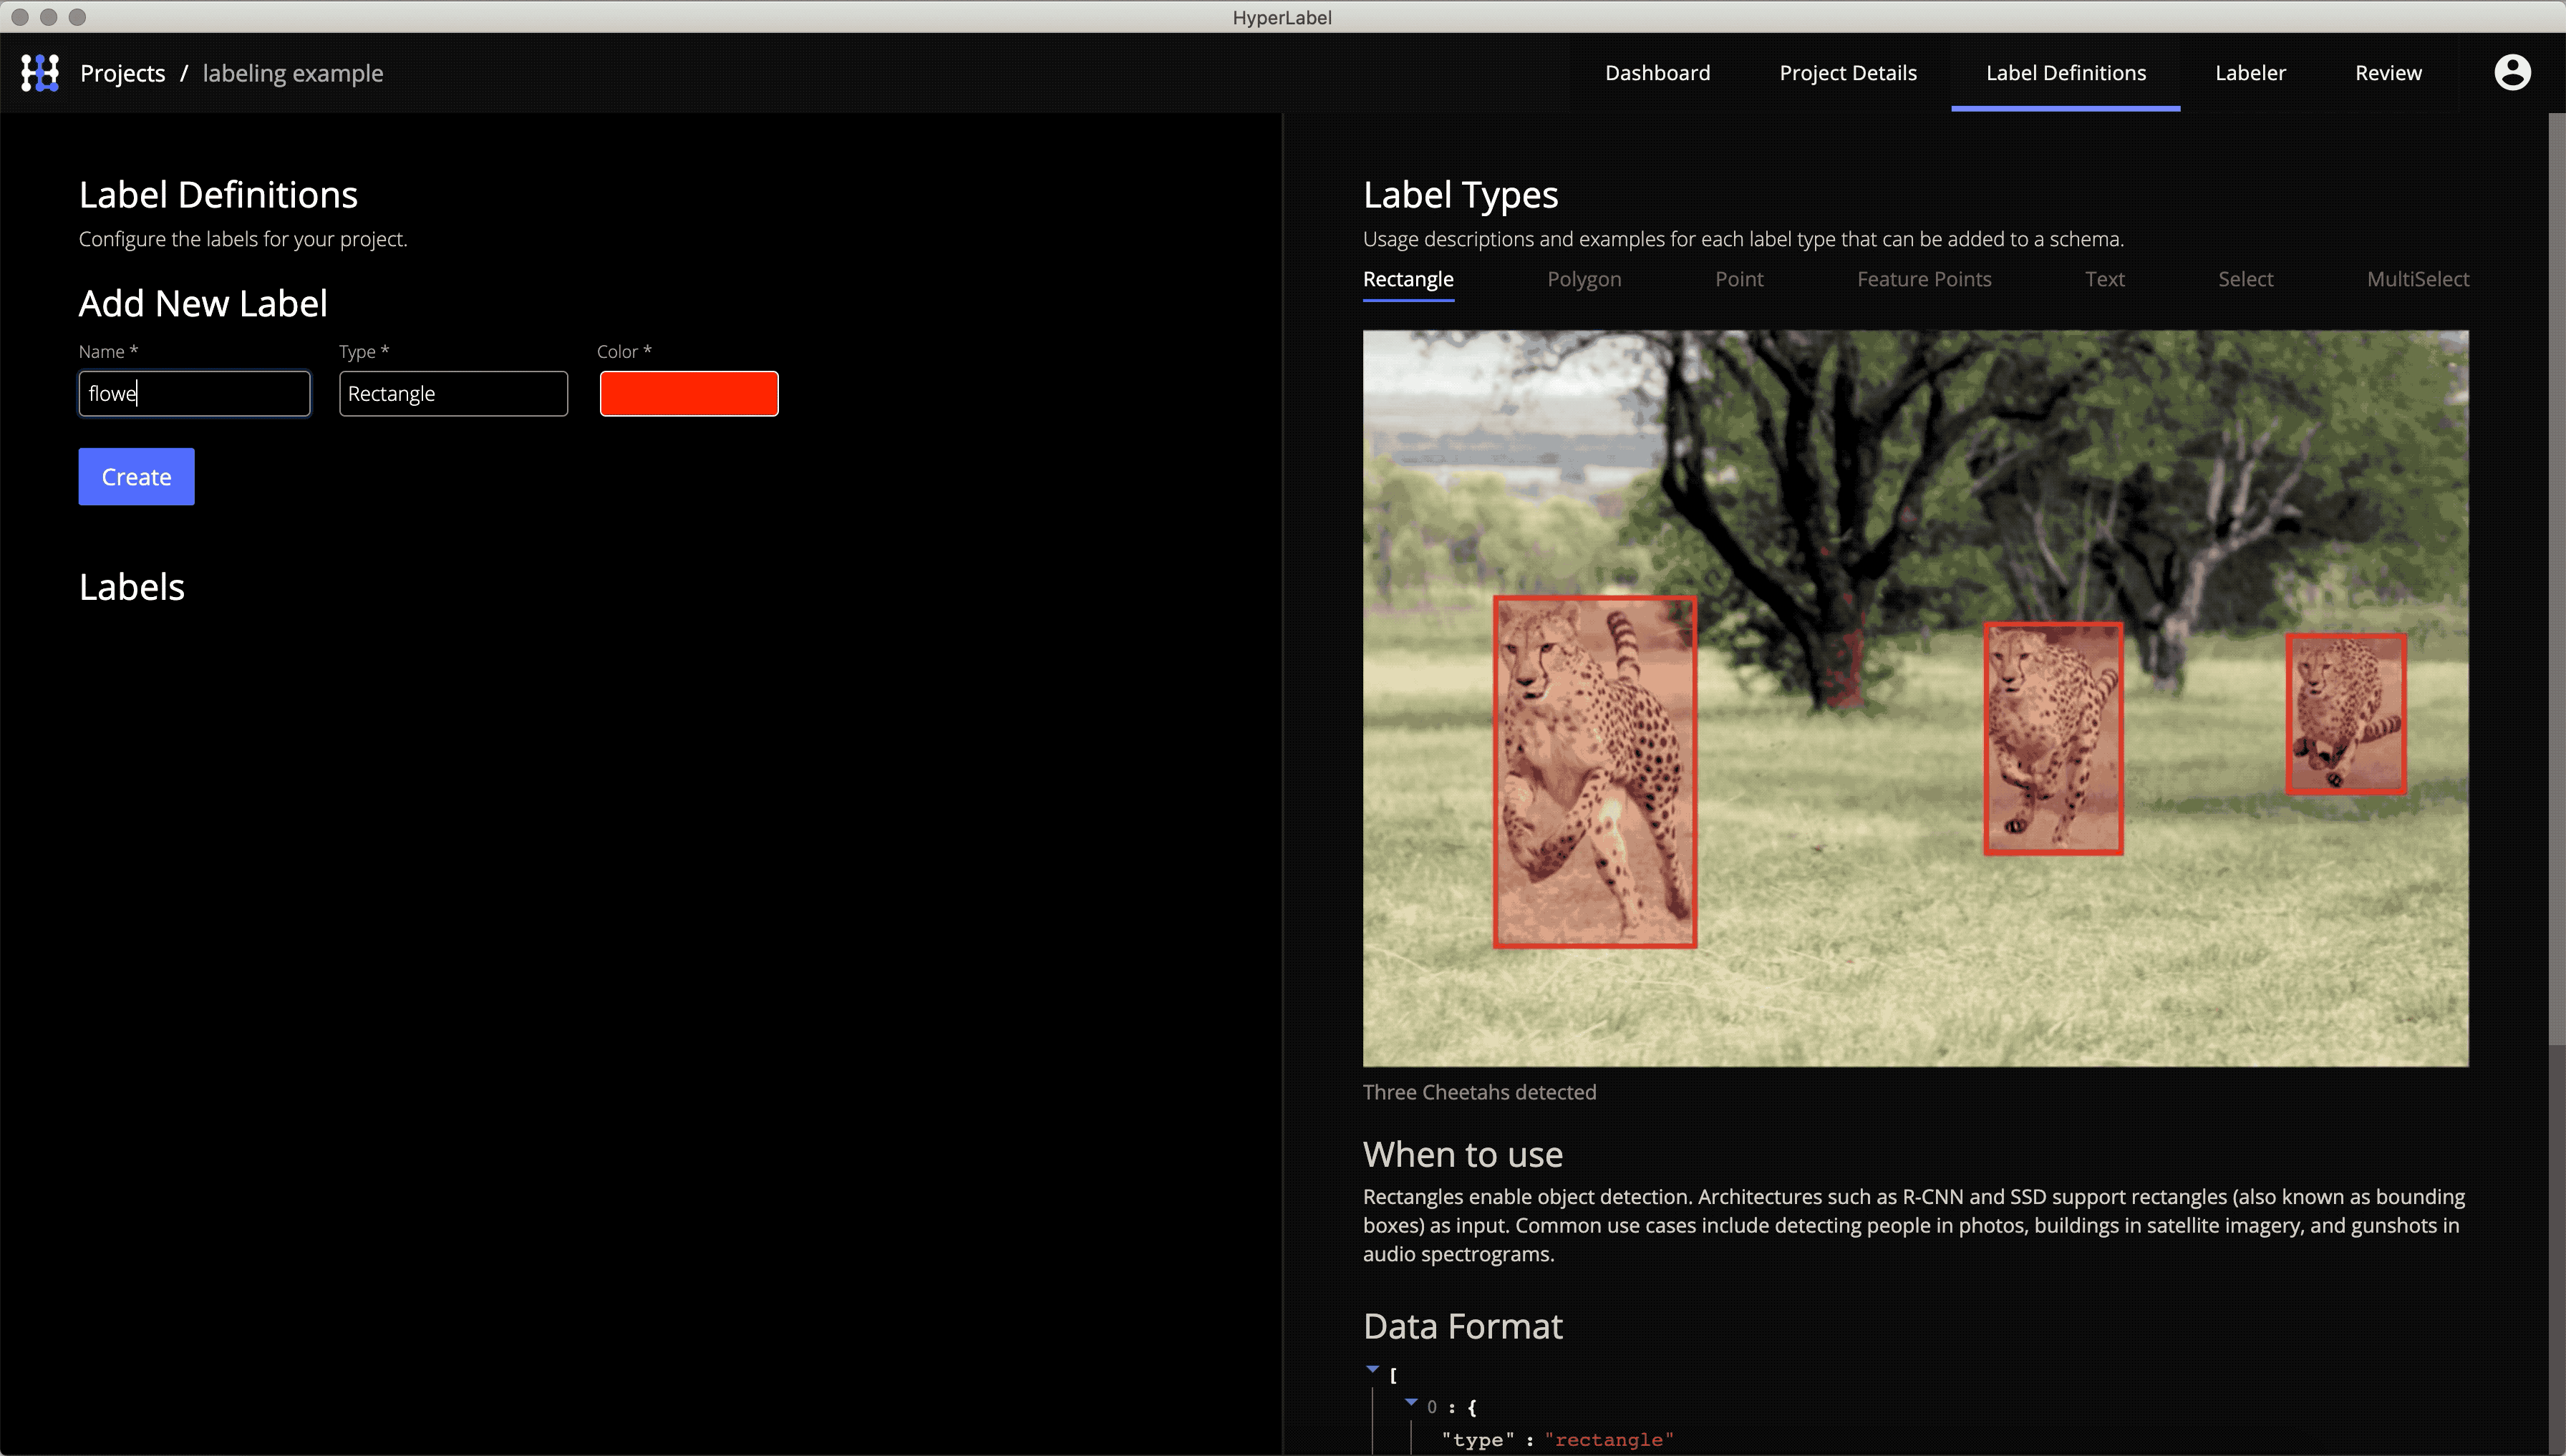
Task: Show the Point label type tab
Action: pos(1739,280)
